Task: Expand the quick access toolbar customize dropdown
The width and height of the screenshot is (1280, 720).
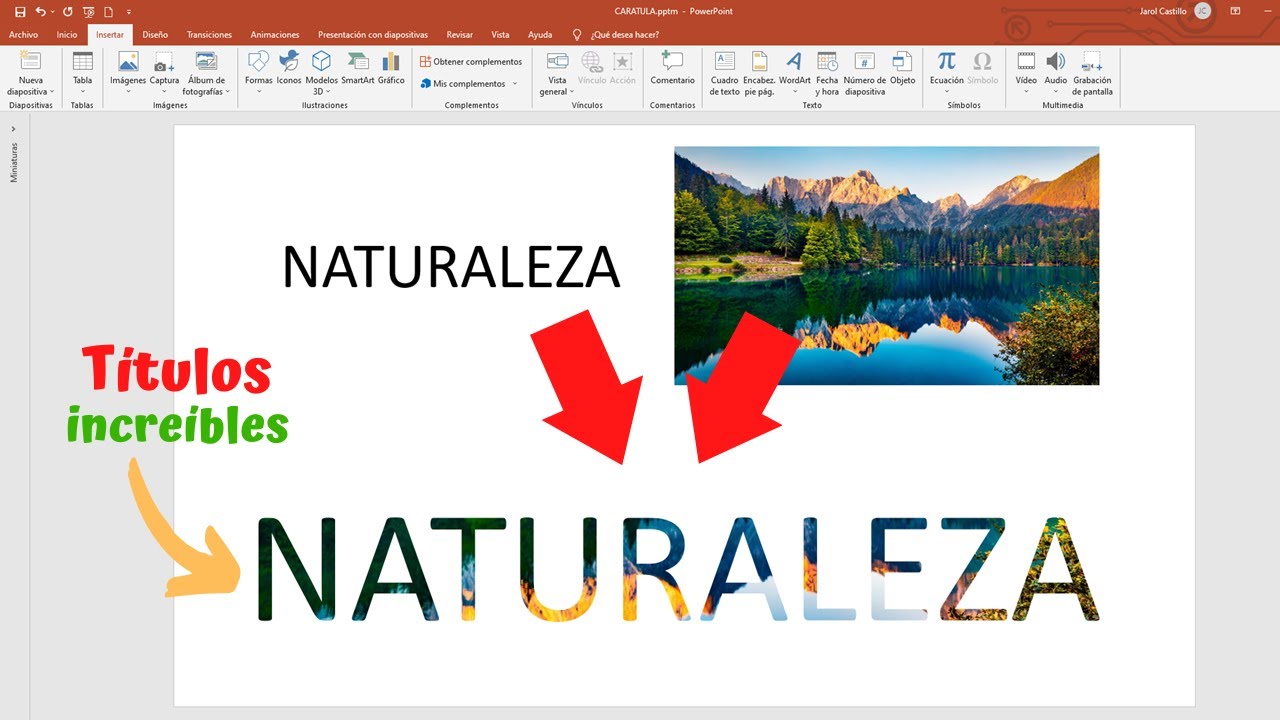Action: click(x=129, y=12)
